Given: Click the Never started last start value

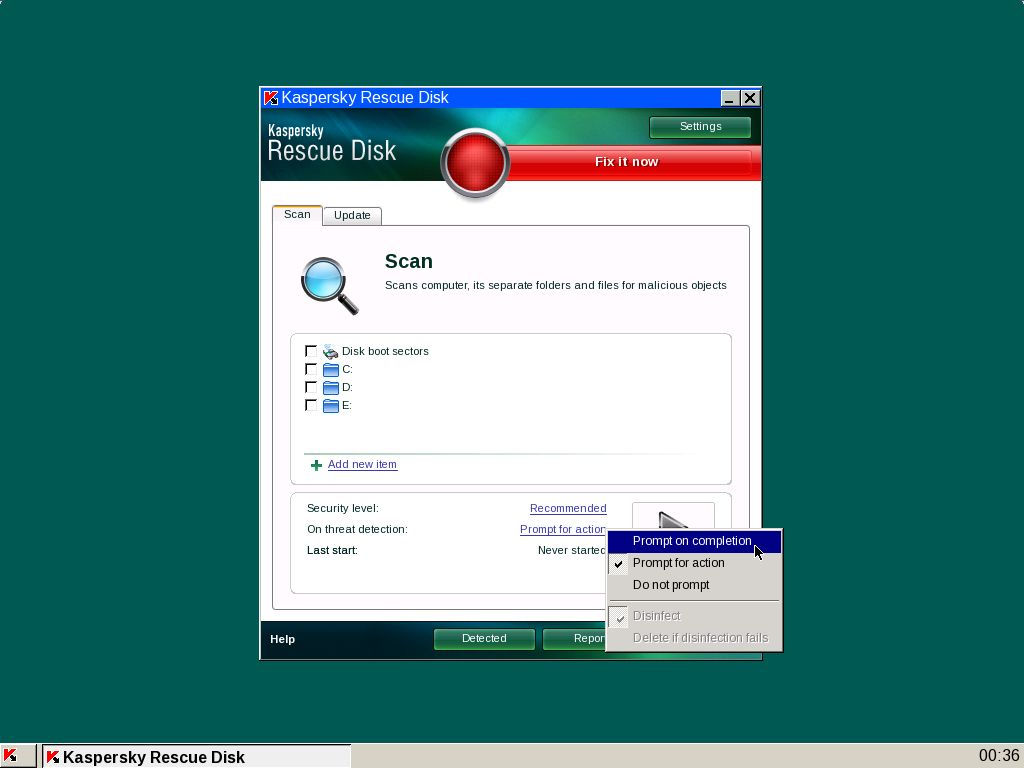Looking at the screenshot, I should pyautogui.click(x=572, y=551).
